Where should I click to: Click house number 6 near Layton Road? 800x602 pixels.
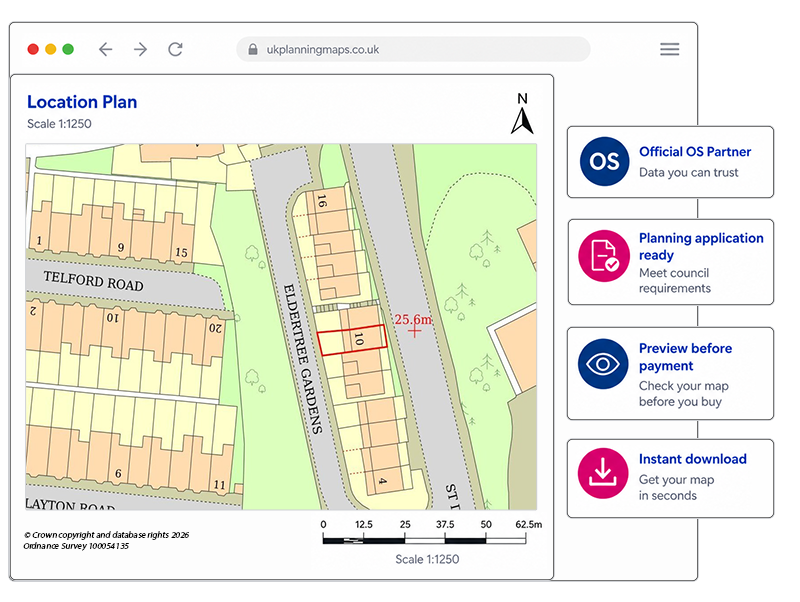point(118,473)
